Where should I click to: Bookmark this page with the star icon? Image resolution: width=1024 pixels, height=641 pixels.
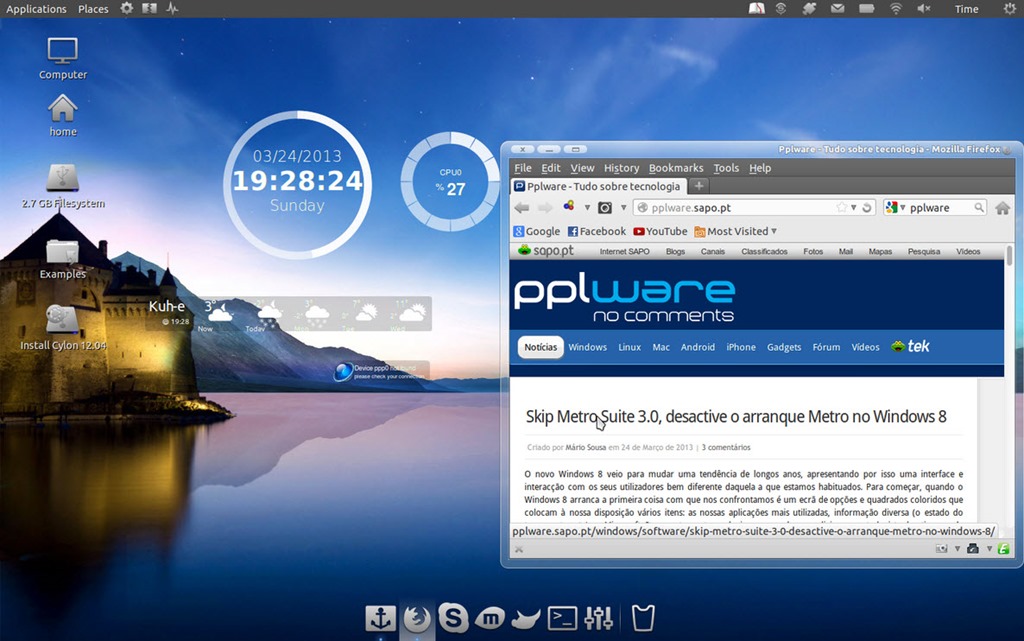[842, 208]
